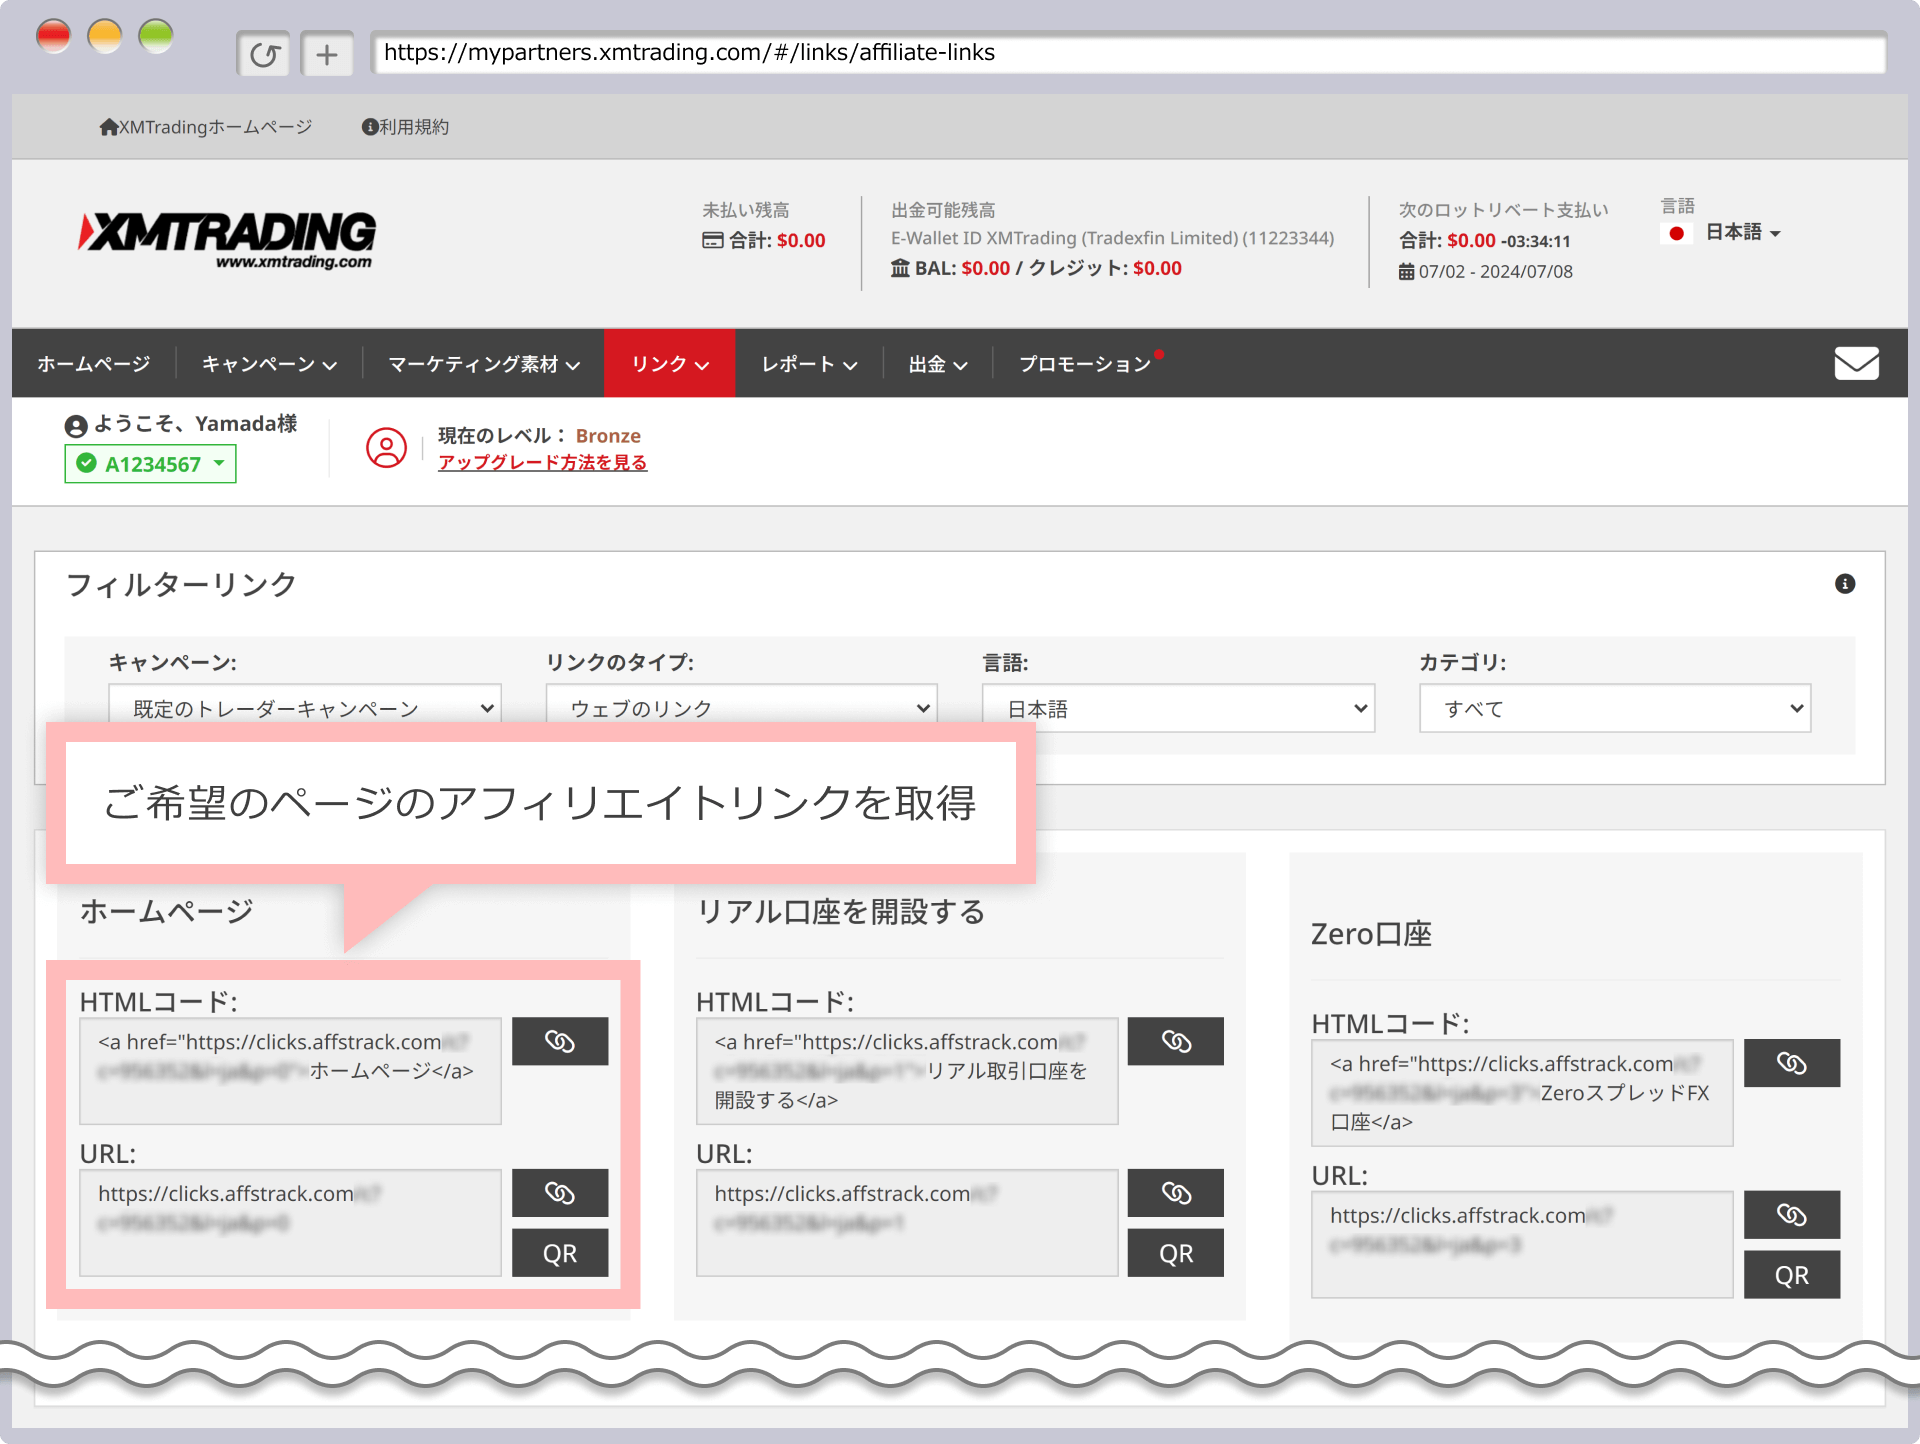Screen dimensions: 1920x1444
Task: Click the bank icon beside BAL
Action: (900, 268)
